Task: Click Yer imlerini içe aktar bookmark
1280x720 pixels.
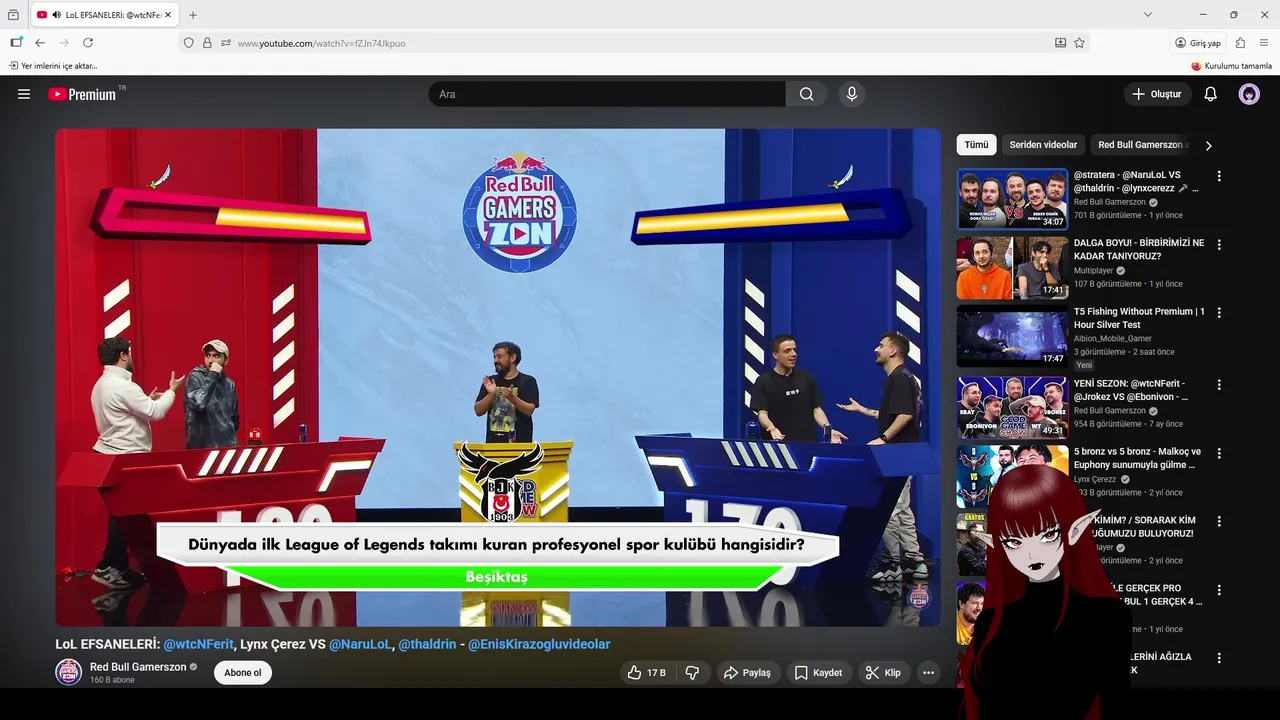Action: (53, 66)
